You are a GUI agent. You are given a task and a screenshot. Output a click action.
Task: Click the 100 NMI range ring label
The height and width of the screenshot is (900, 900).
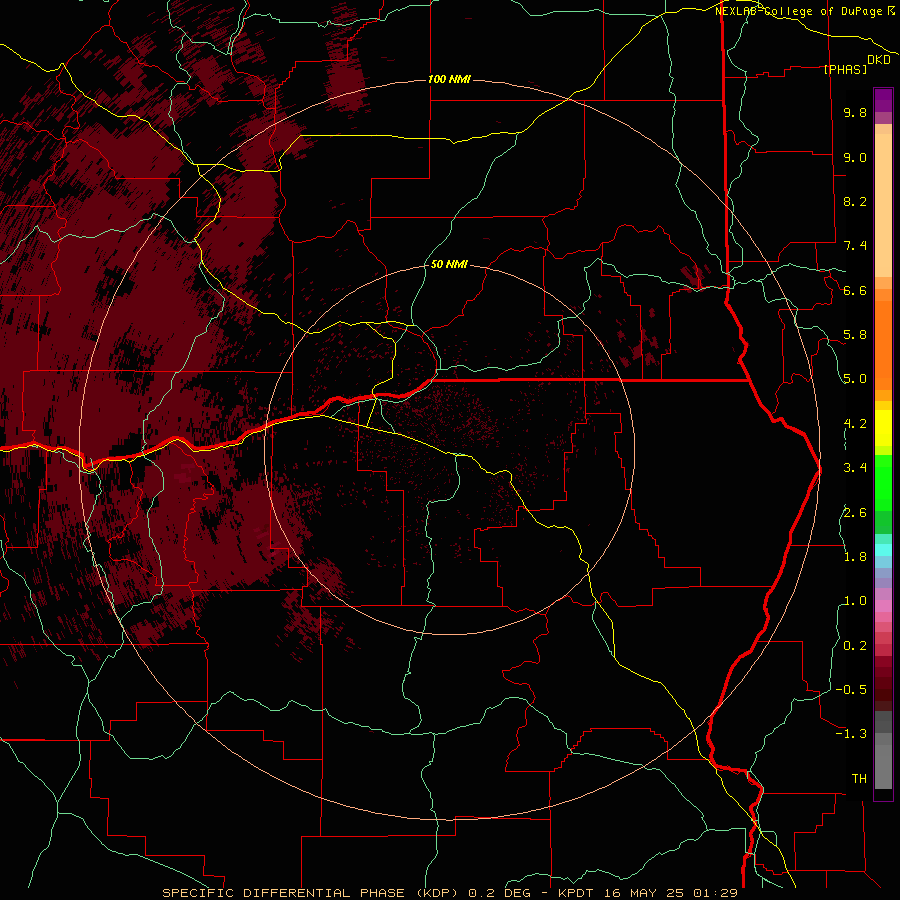tap(449, 79)
